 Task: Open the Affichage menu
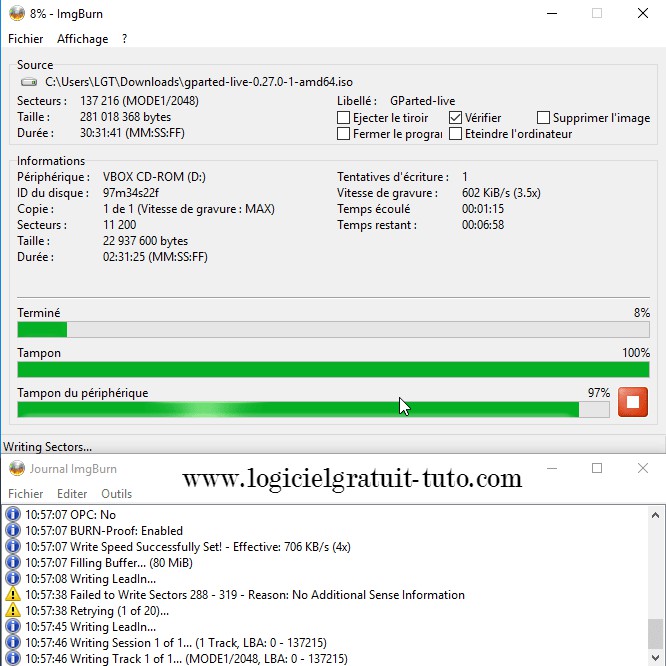pyautogui.click(x=82, y=39)
